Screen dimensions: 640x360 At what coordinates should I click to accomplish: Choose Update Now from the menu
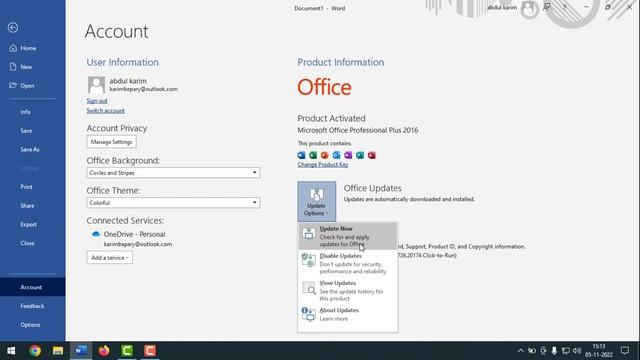coord(348,236)
